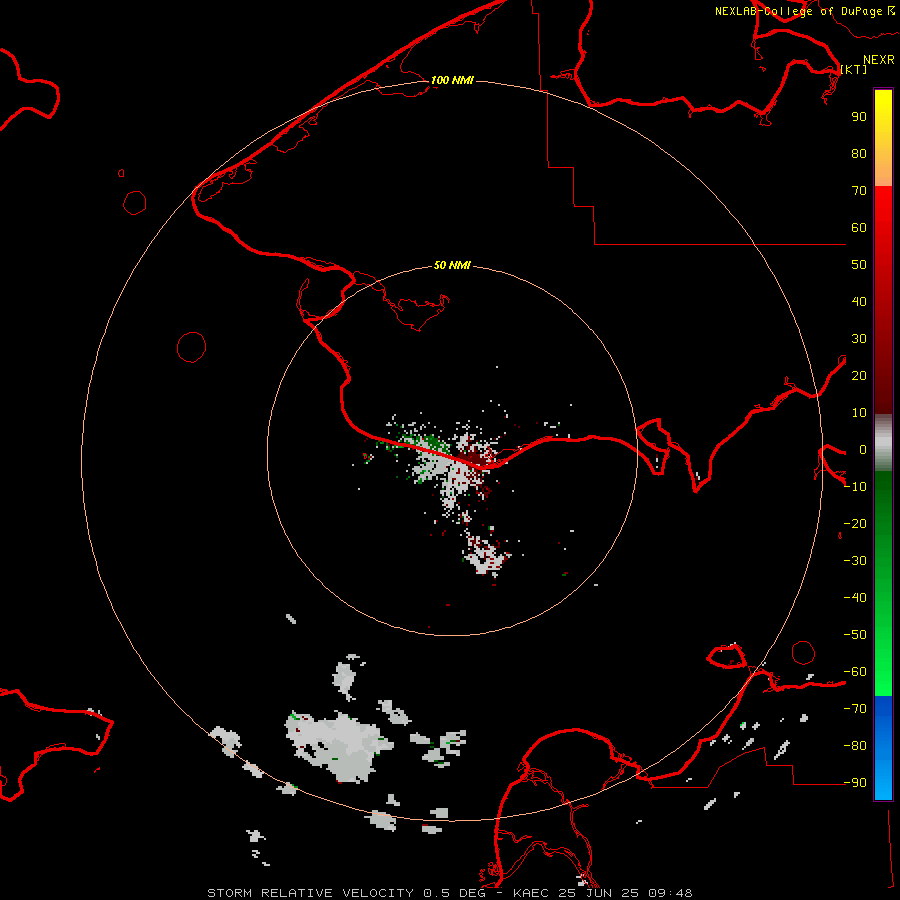The width and height of the screenshot is (900, 900).
Task: Click the 25 JUN 25 date text
Action: coord(602,893)
